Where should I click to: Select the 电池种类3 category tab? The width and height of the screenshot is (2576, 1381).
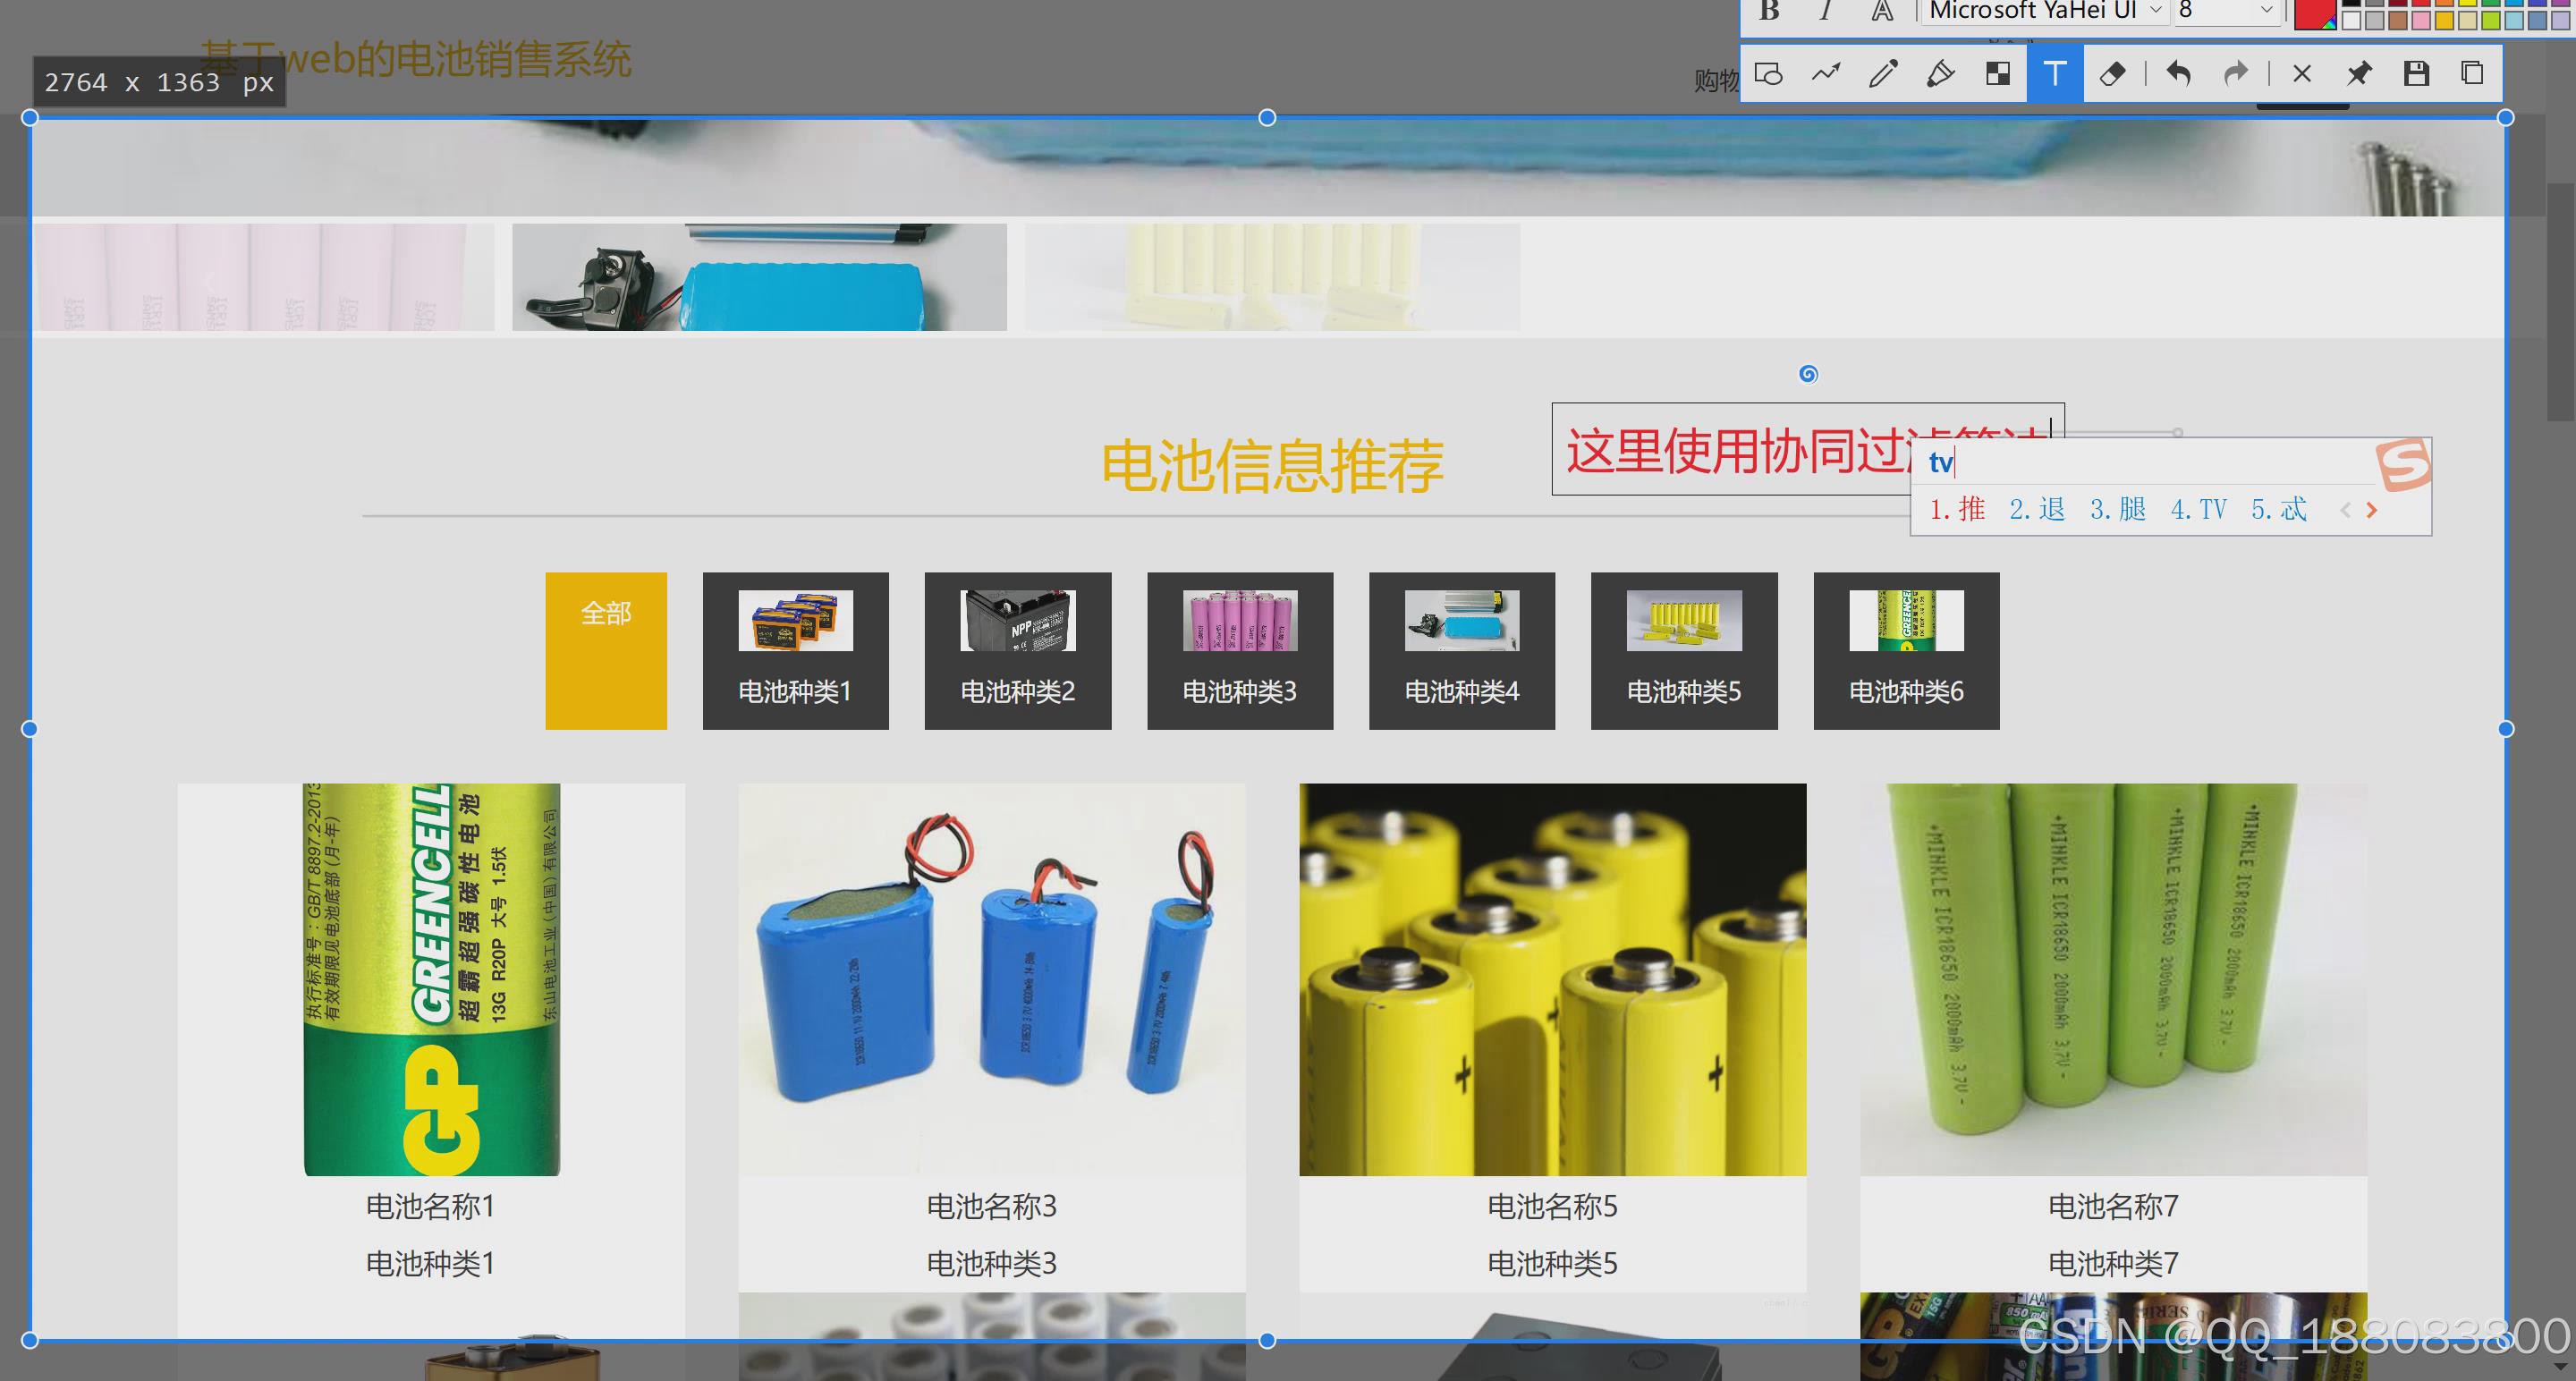(1239, 650)
